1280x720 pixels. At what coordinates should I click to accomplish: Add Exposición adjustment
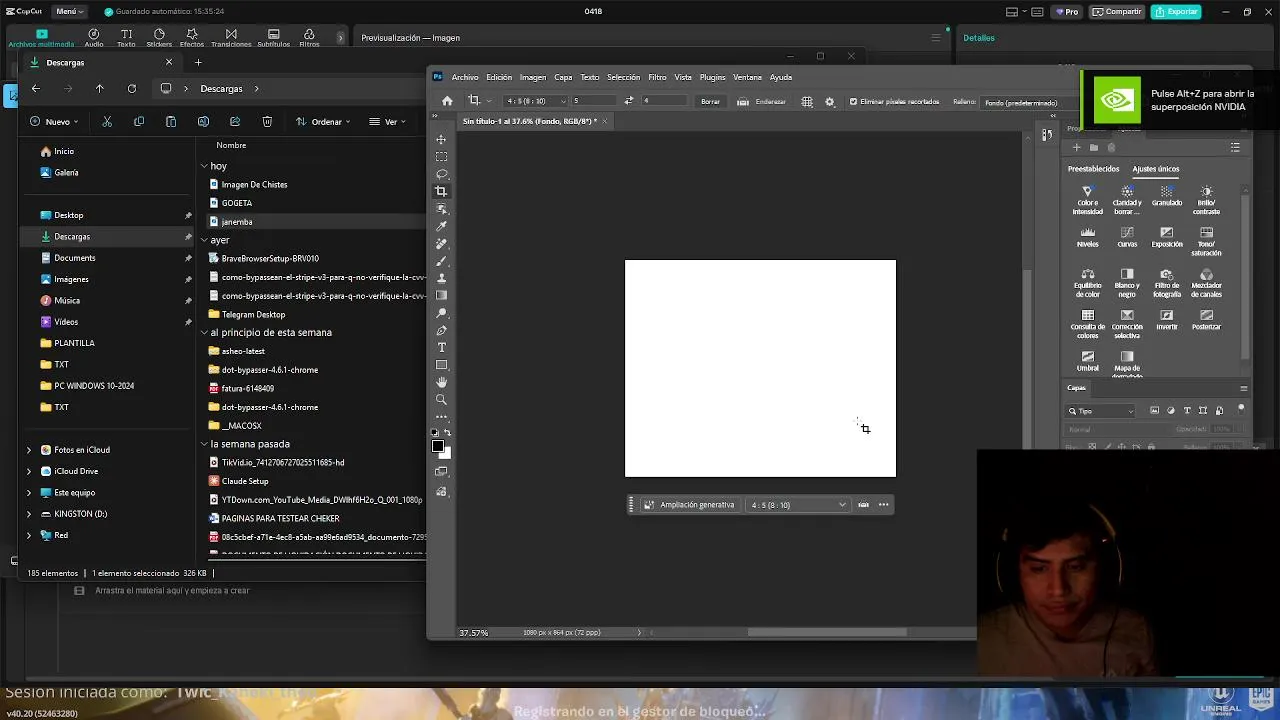[1166, 236]
